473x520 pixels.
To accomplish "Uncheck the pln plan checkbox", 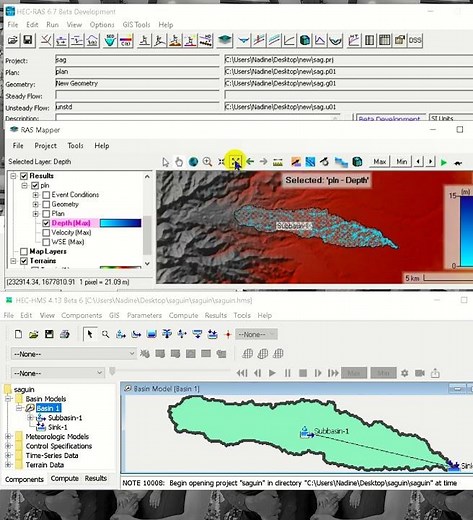I will pos(35,185).
